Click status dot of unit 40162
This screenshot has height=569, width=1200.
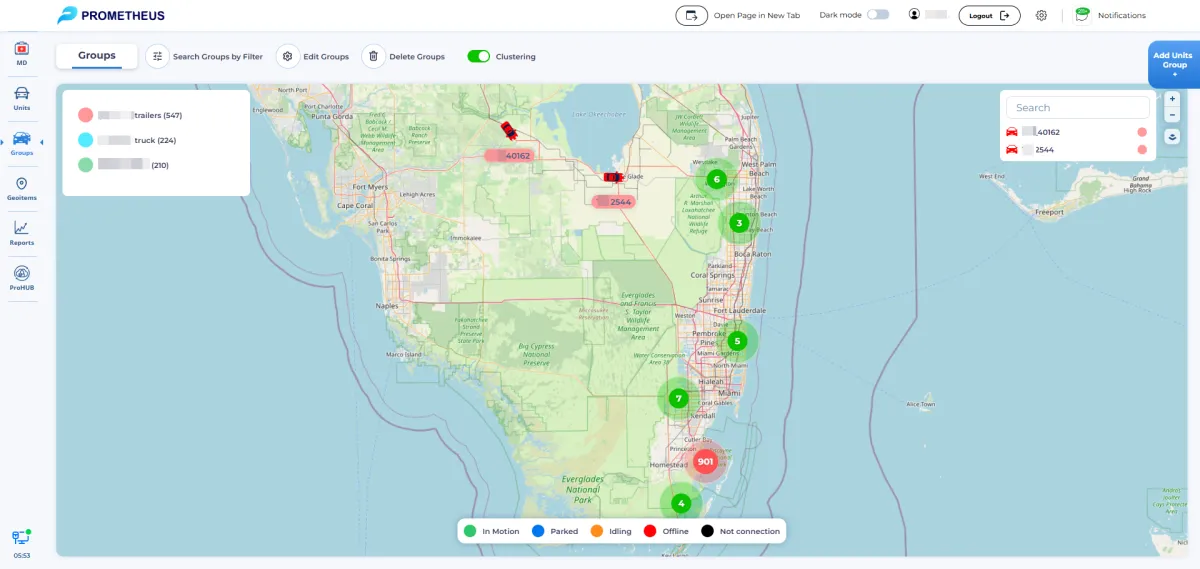click(1142, 132)
